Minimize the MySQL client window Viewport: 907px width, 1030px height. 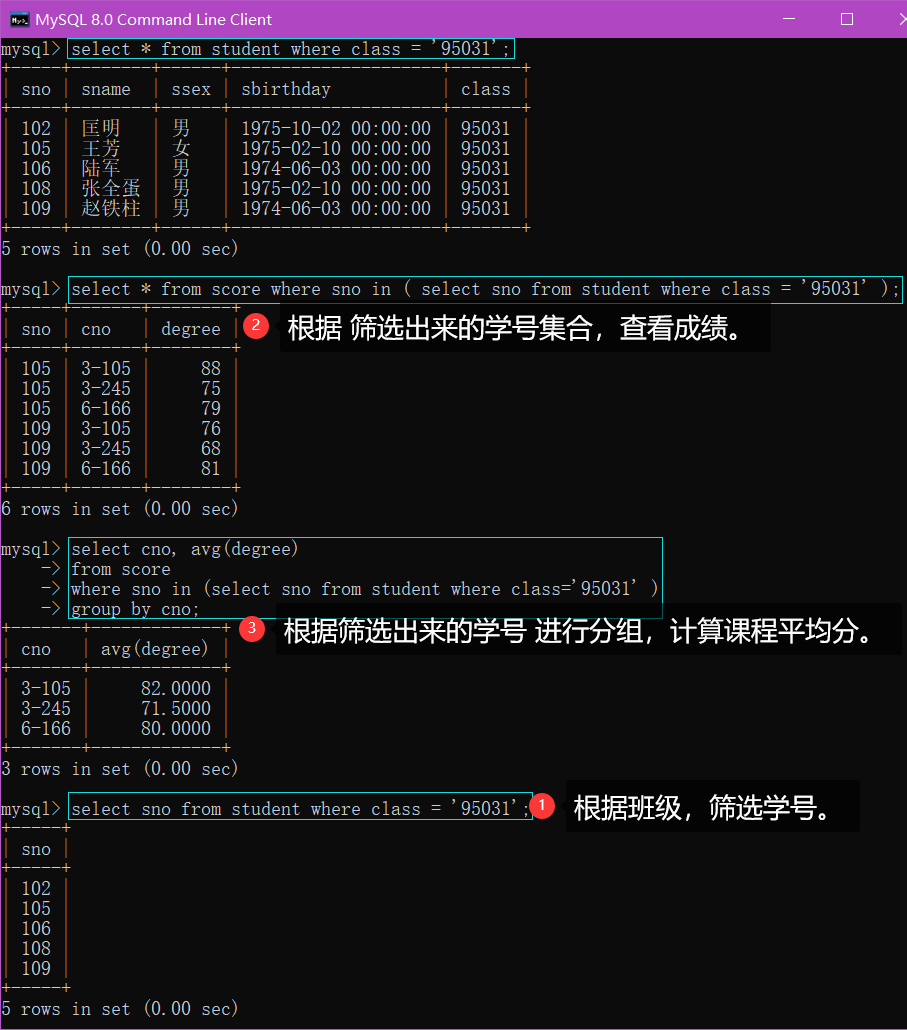[x=789, y=19]
